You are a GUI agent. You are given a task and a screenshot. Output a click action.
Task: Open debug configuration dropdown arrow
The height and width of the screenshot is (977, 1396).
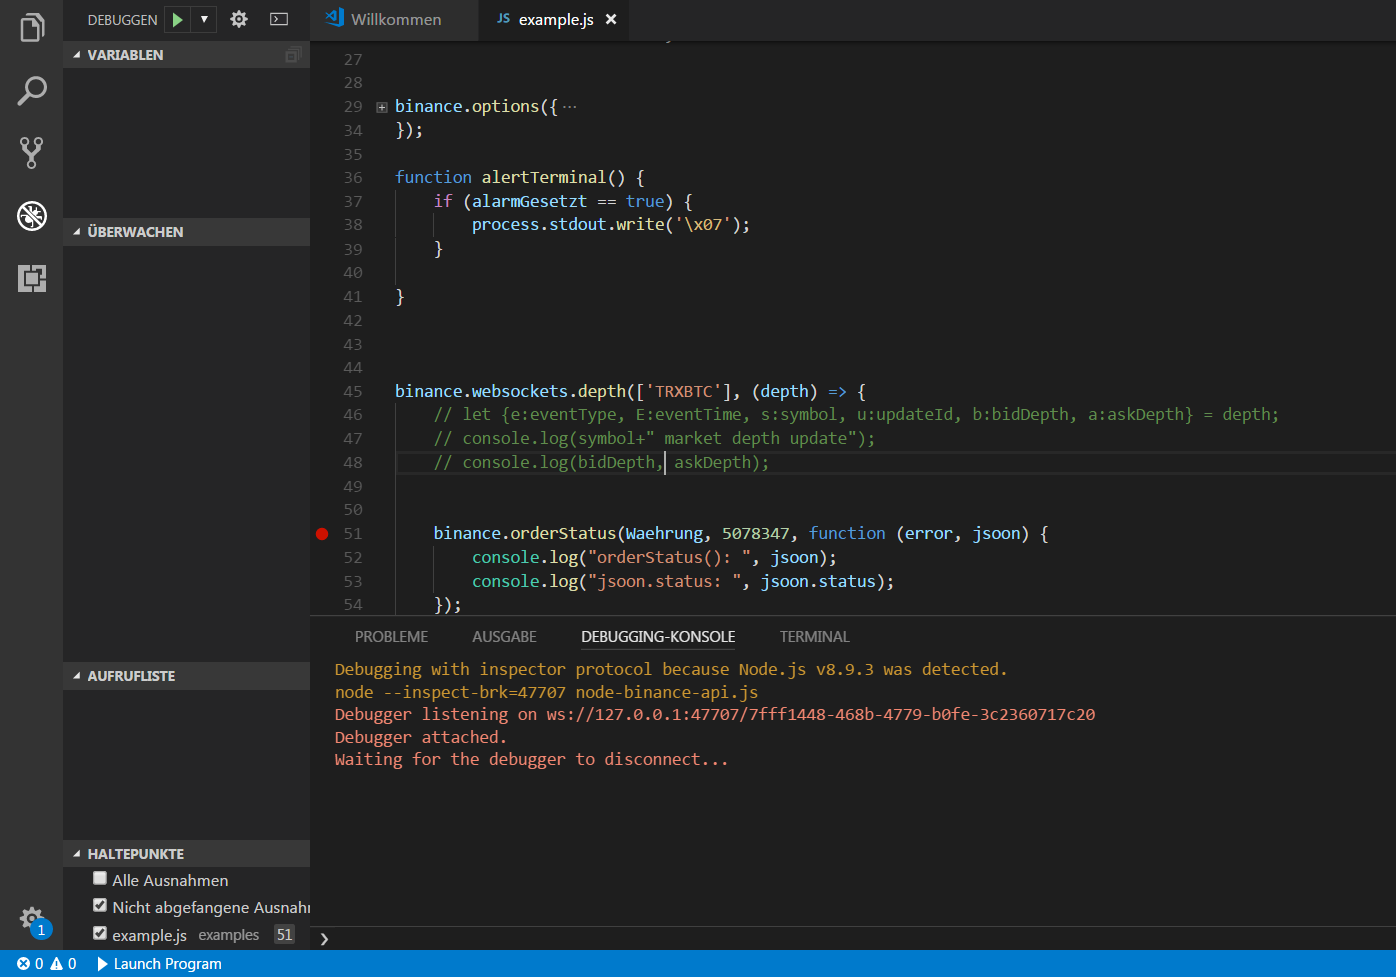tap(204, 19)
